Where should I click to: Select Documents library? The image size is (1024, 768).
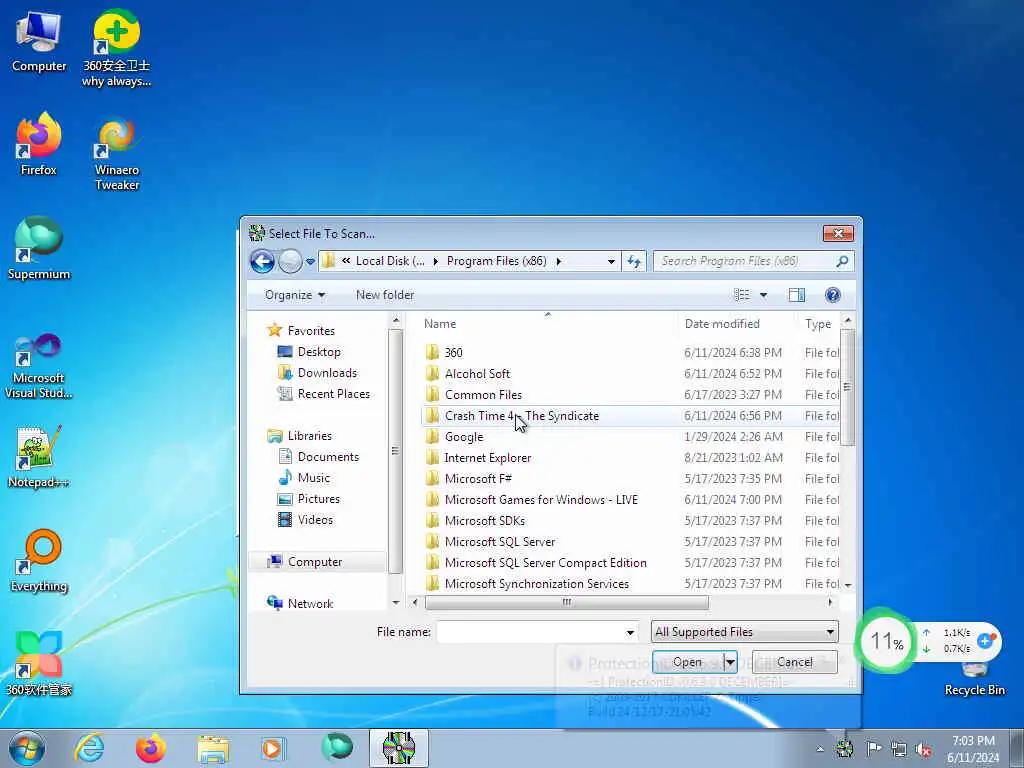(x=328, y=456)
